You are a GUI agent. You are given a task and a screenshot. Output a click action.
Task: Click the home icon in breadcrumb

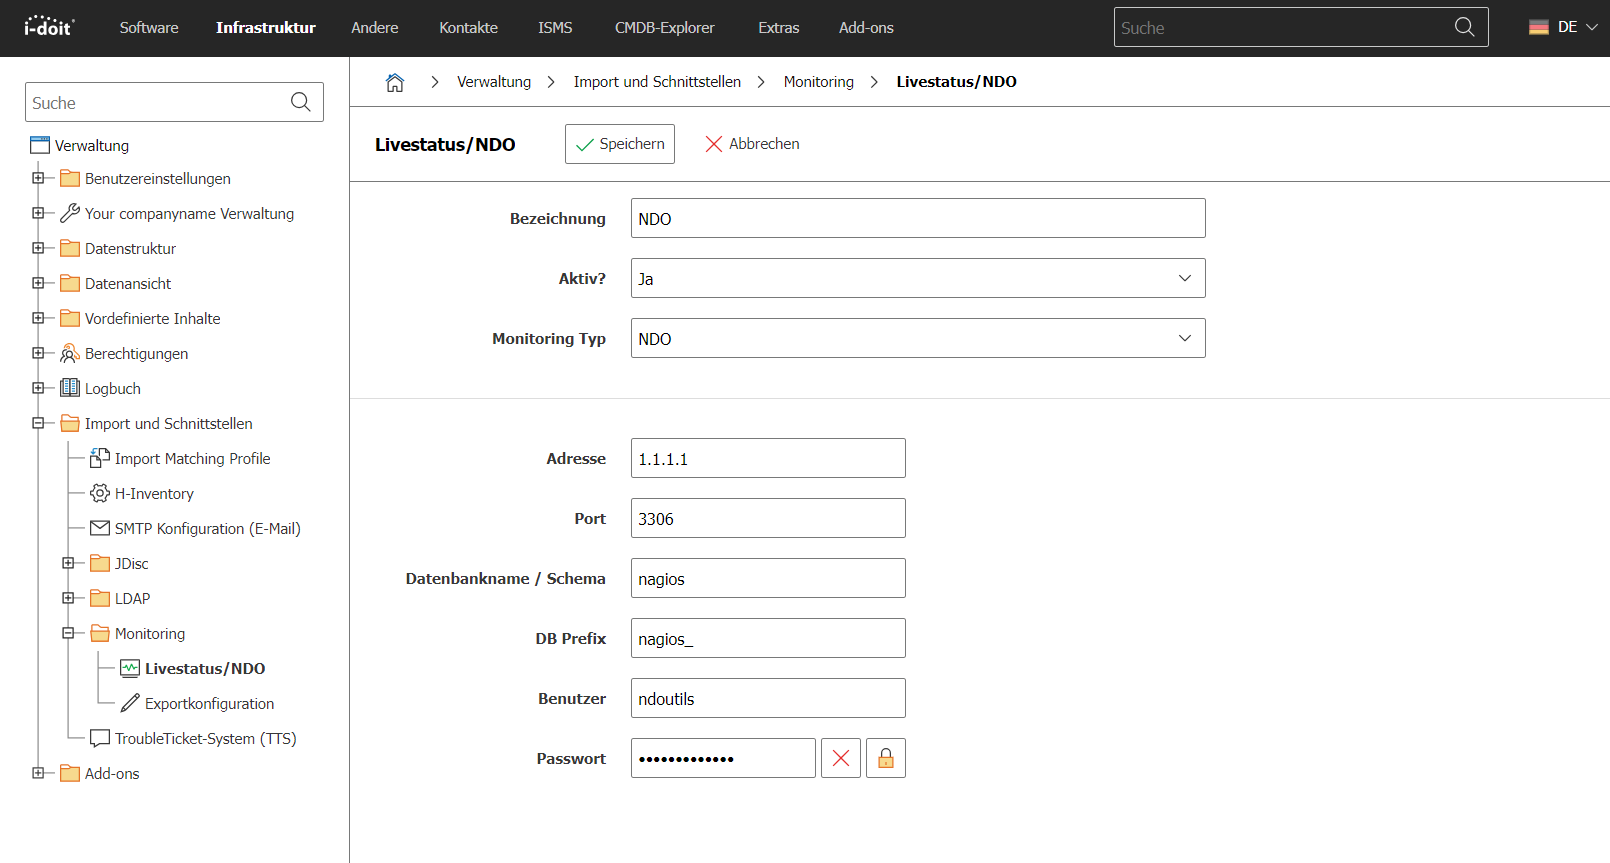pyautogui.click(x=395, y=82)
